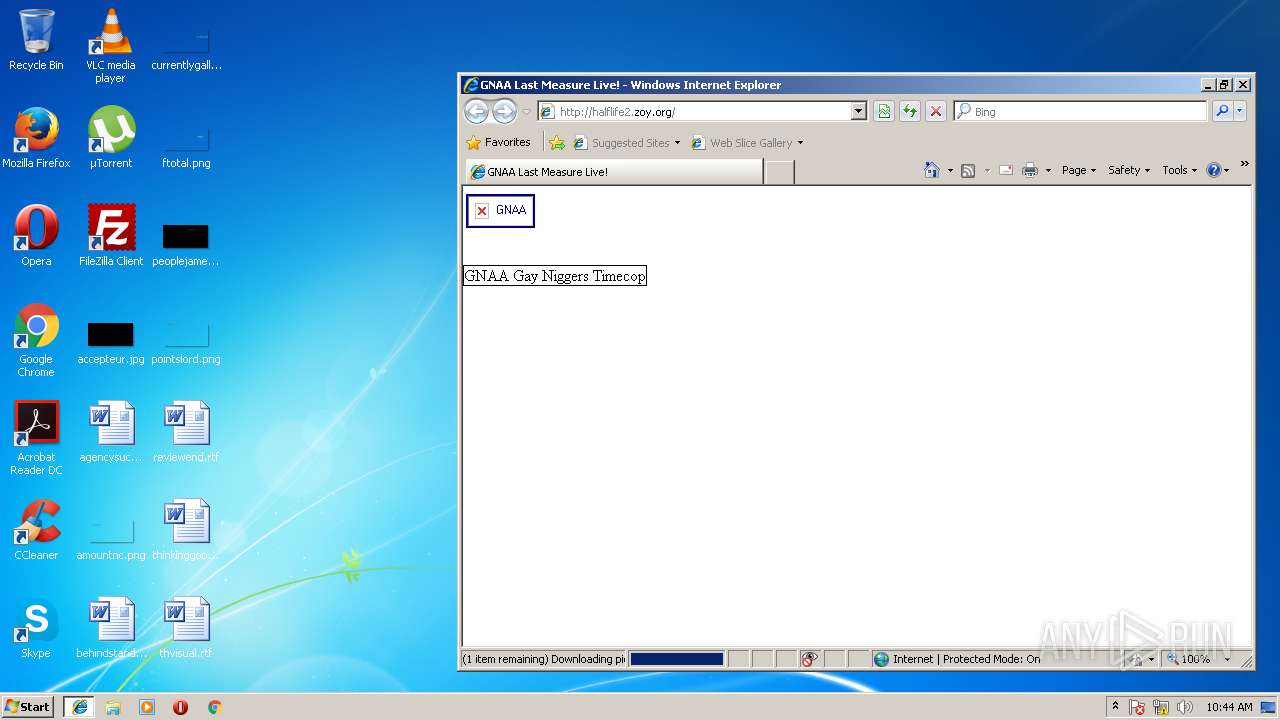The image size is (1280, 720).
Task: Open a new blank tab
Action: (779, 172)
